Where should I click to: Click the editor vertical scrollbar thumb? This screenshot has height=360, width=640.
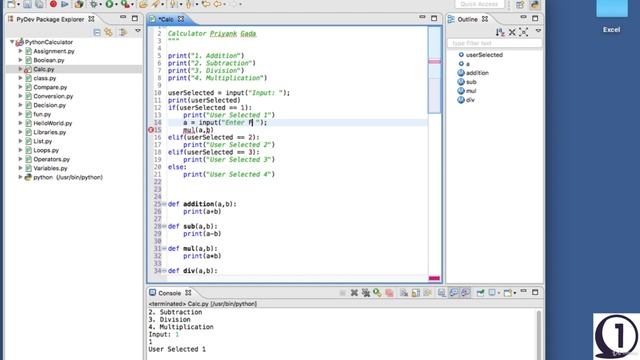pyautogui.click(x=434, y=69)
